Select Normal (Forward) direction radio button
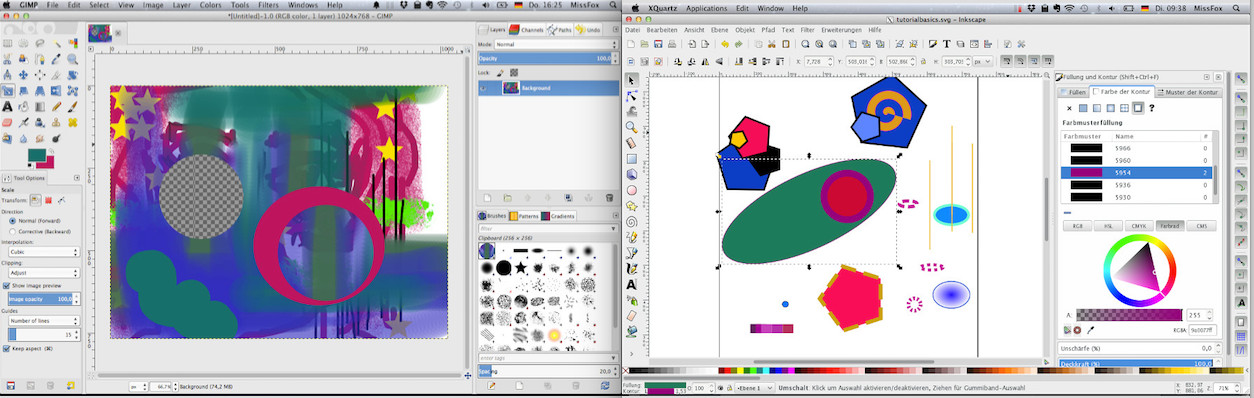The height and width of the screenshot is (398, 1254). pyautogui.click(x=13, y=220)
